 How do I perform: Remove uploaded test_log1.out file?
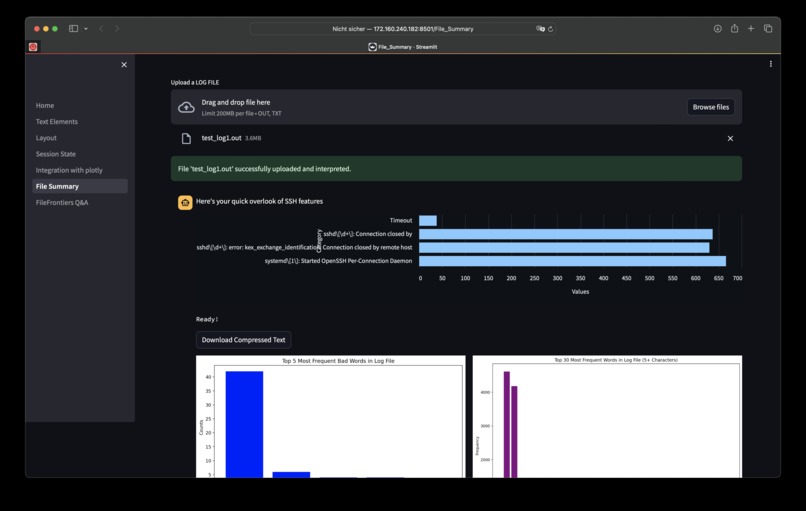pyautogui.click(x=730, y=138)
